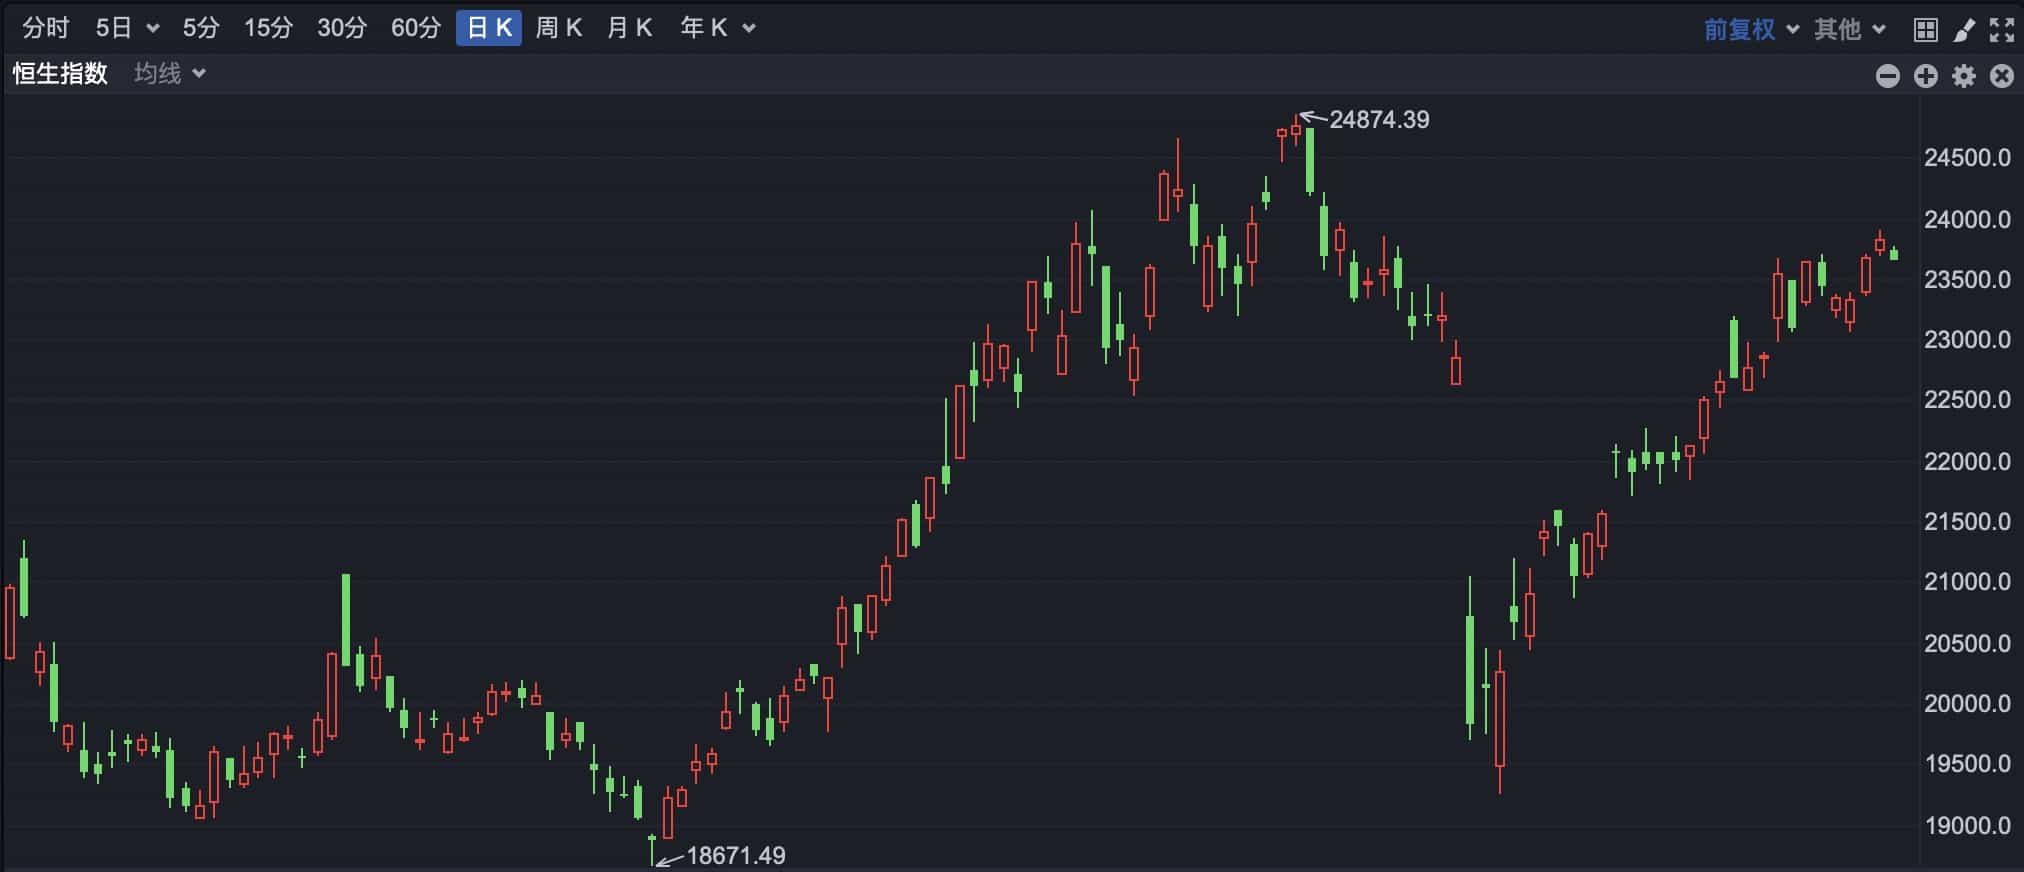Zoom out chart with minus icon
The height and width of the screenshot is (872, 2024).
click(1887, 76)
